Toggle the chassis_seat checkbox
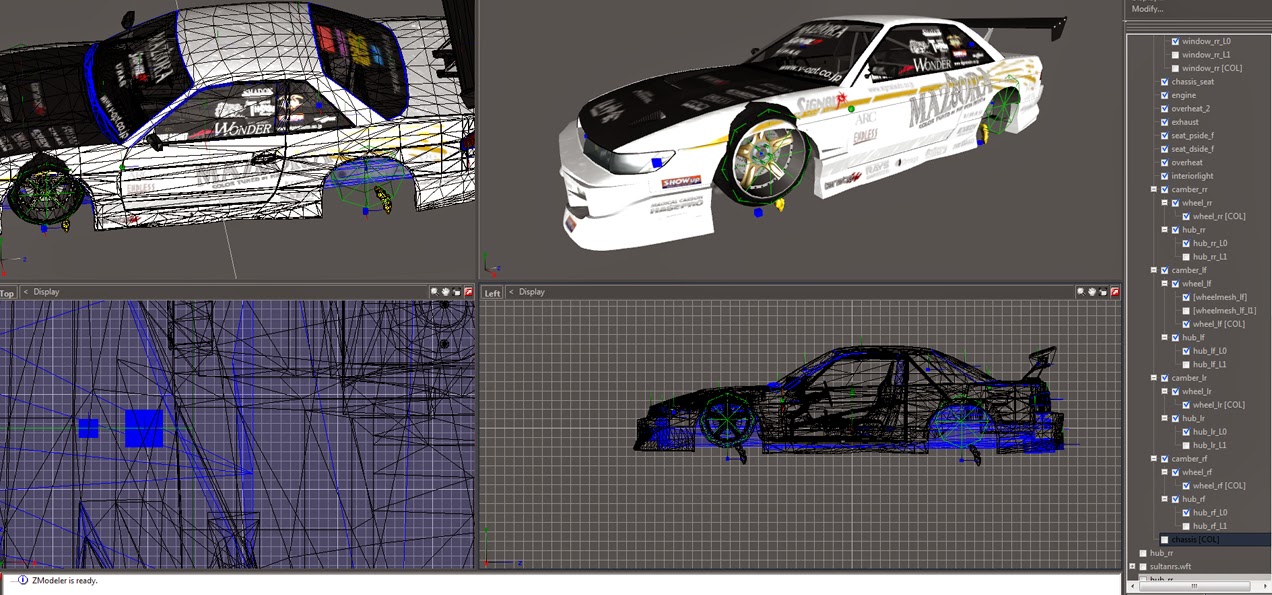Viewport: 1272px width, 595px height. click(x=1164, y=81)
